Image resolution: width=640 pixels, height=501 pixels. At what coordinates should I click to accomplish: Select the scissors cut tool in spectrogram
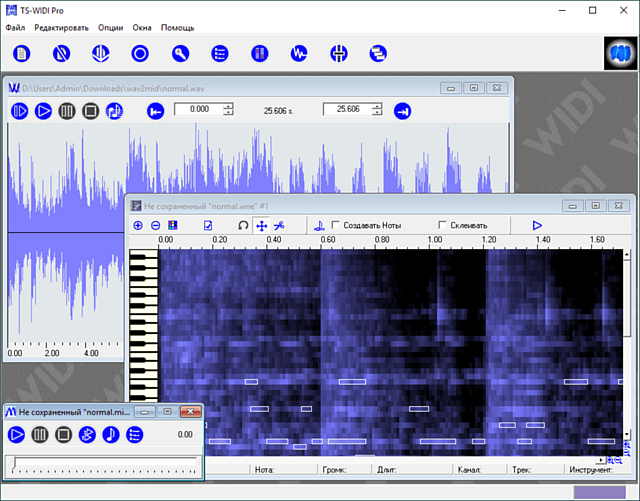click(x=279, y=226)
